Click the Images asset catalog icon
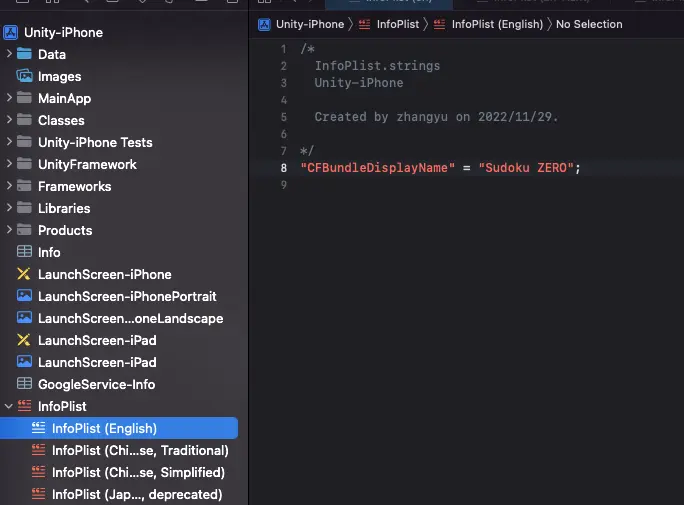The image size is (684, 505). [x=24, y=76]
